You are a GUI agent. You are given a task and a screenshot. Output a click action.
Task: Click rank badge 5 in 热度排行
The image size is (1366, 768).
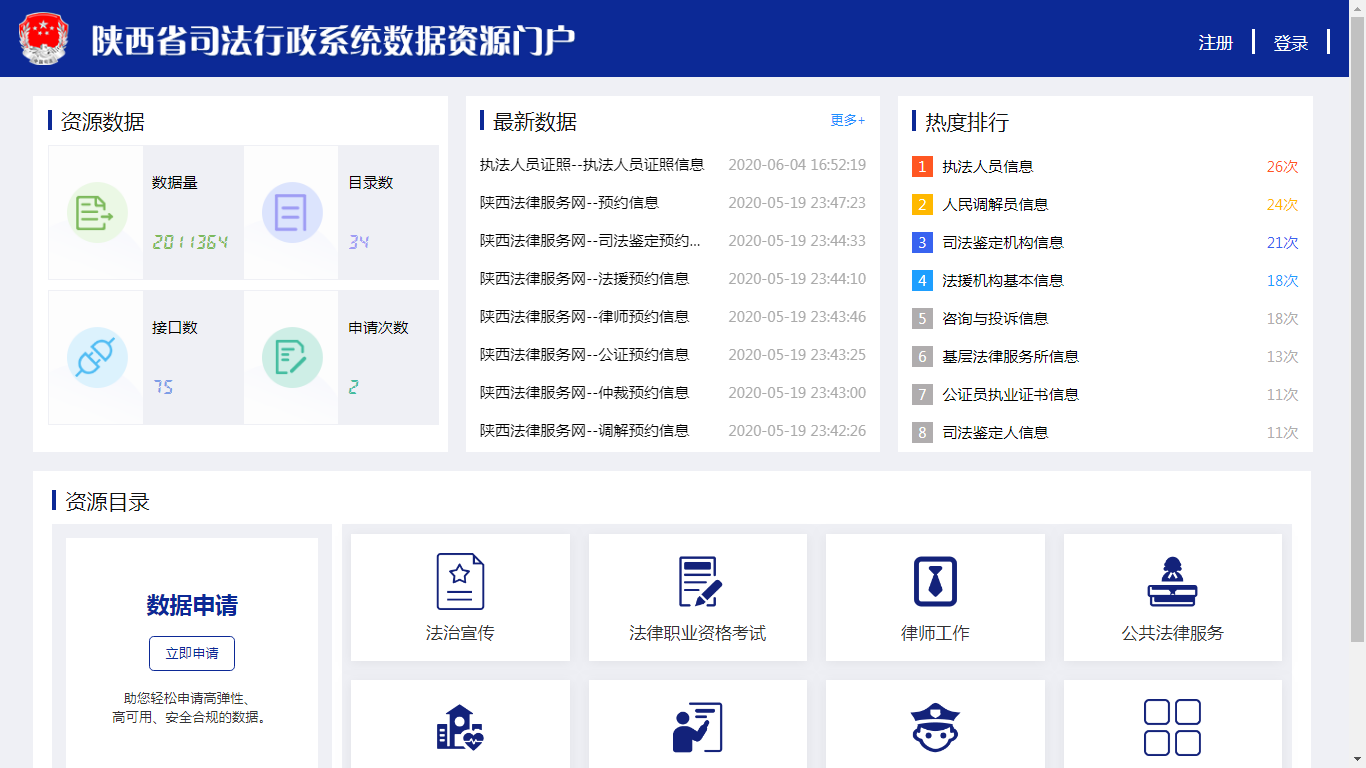922,318
